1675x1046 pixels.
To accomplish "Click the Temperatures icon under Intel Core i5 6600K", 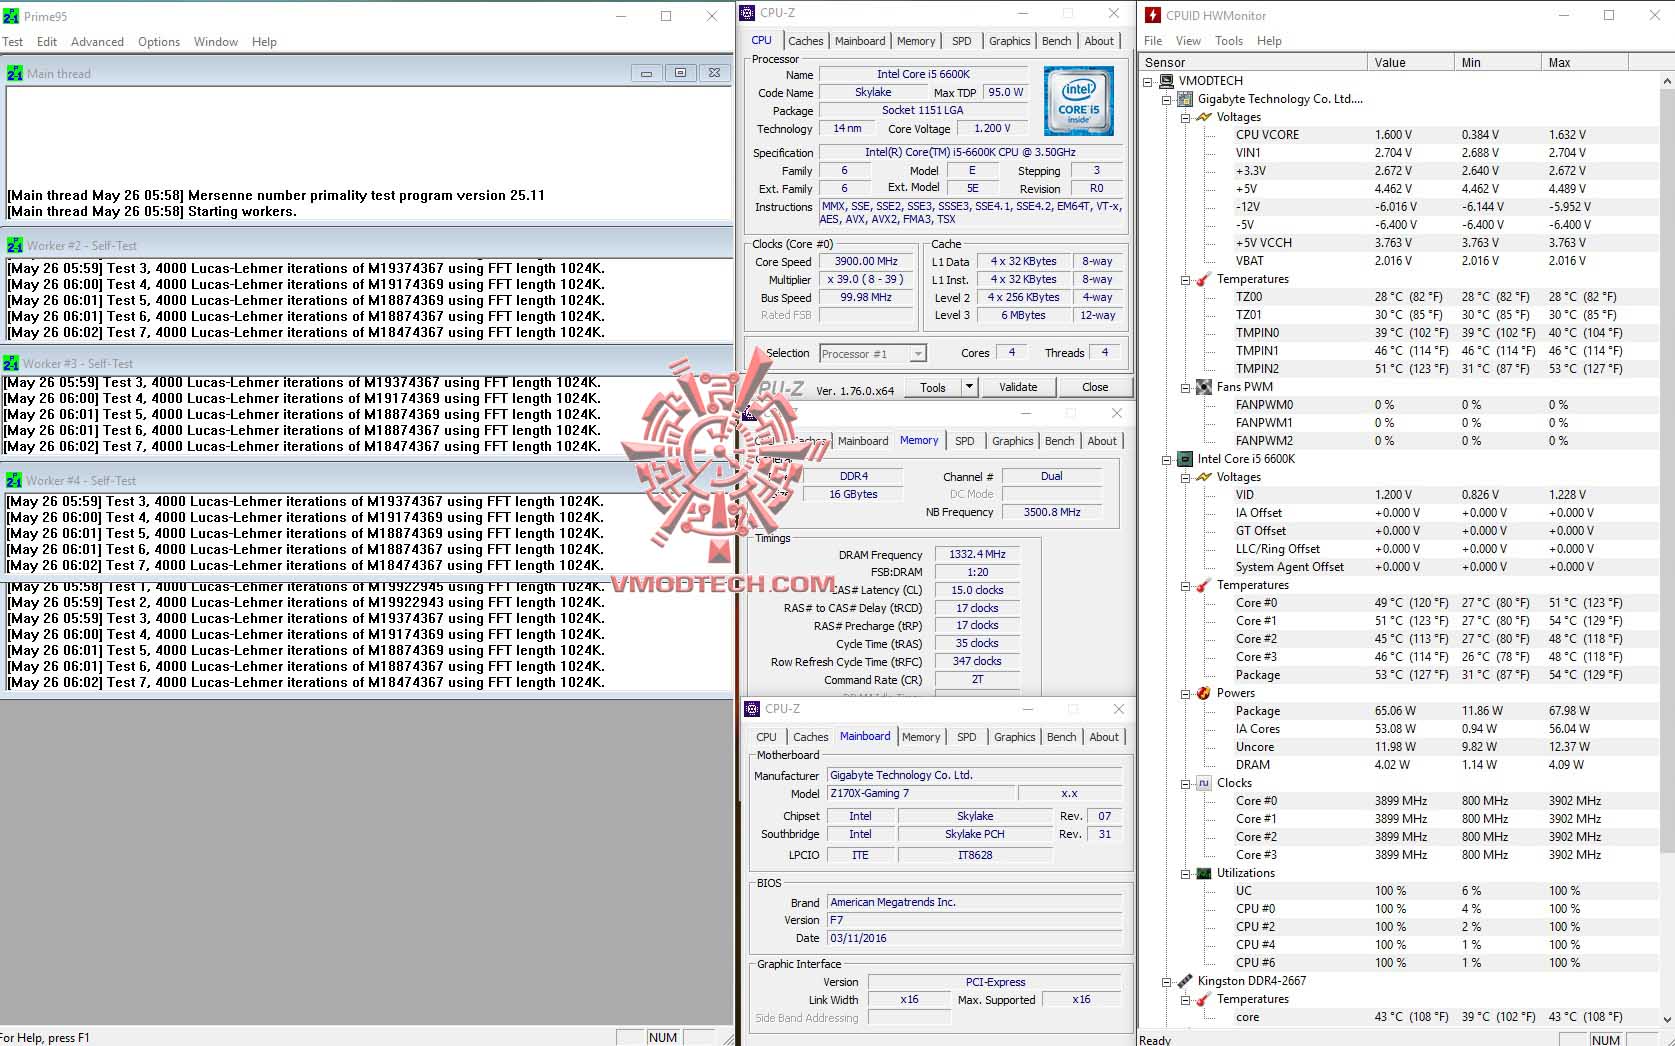I will pyautogui.click(x=1204, y=585).
